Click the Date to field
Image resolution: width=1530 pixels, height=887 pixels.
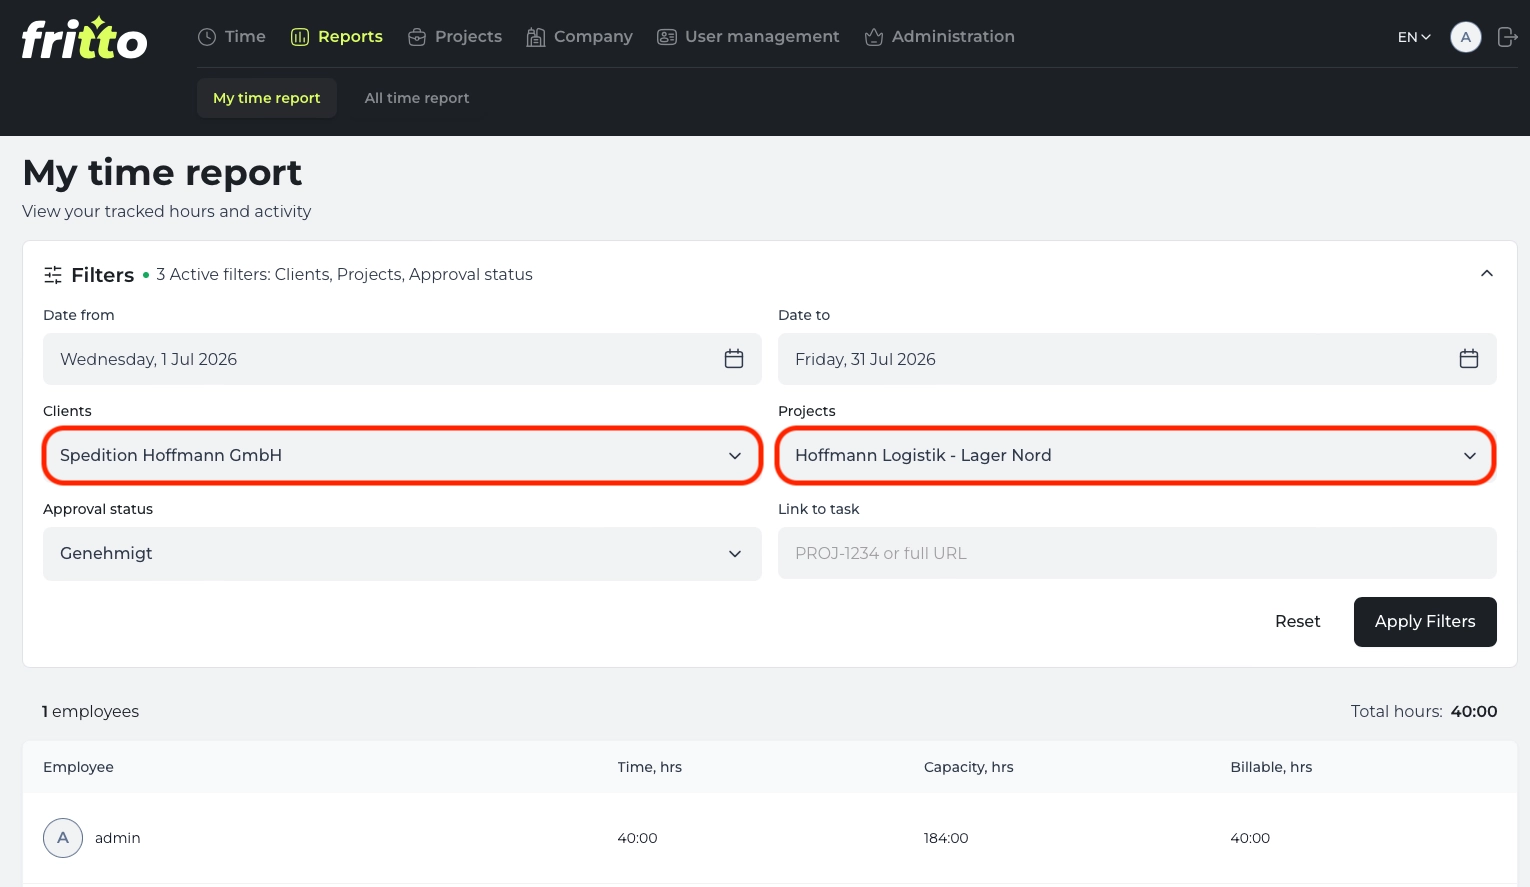[x=1137, y=359]
